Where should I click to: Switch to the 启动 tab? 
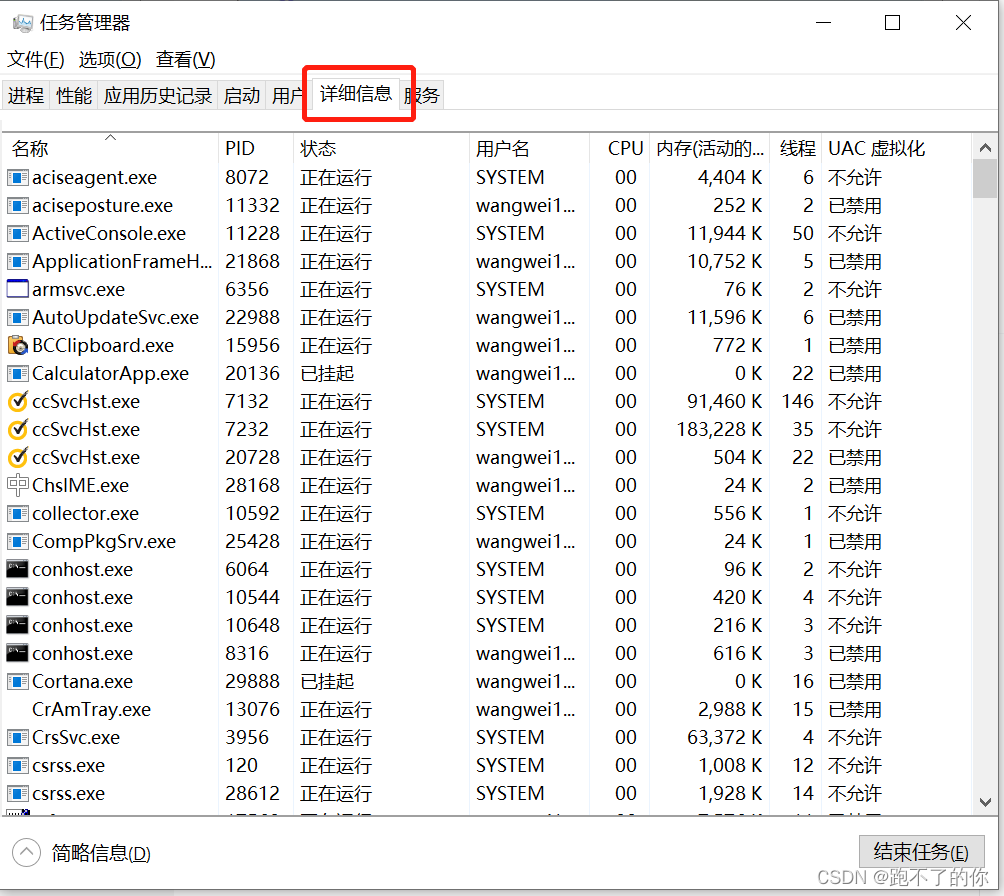click(242, 95)
